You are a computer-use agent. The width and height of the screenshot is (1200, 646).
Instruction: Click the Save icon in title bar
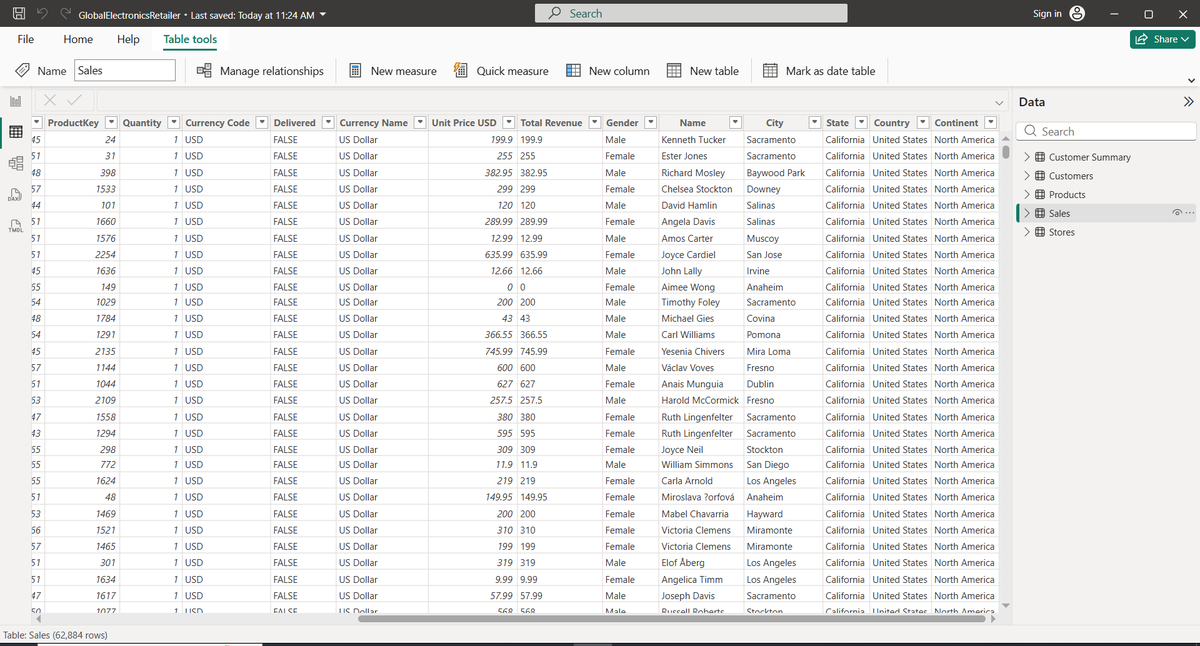(x=18, y=14)
